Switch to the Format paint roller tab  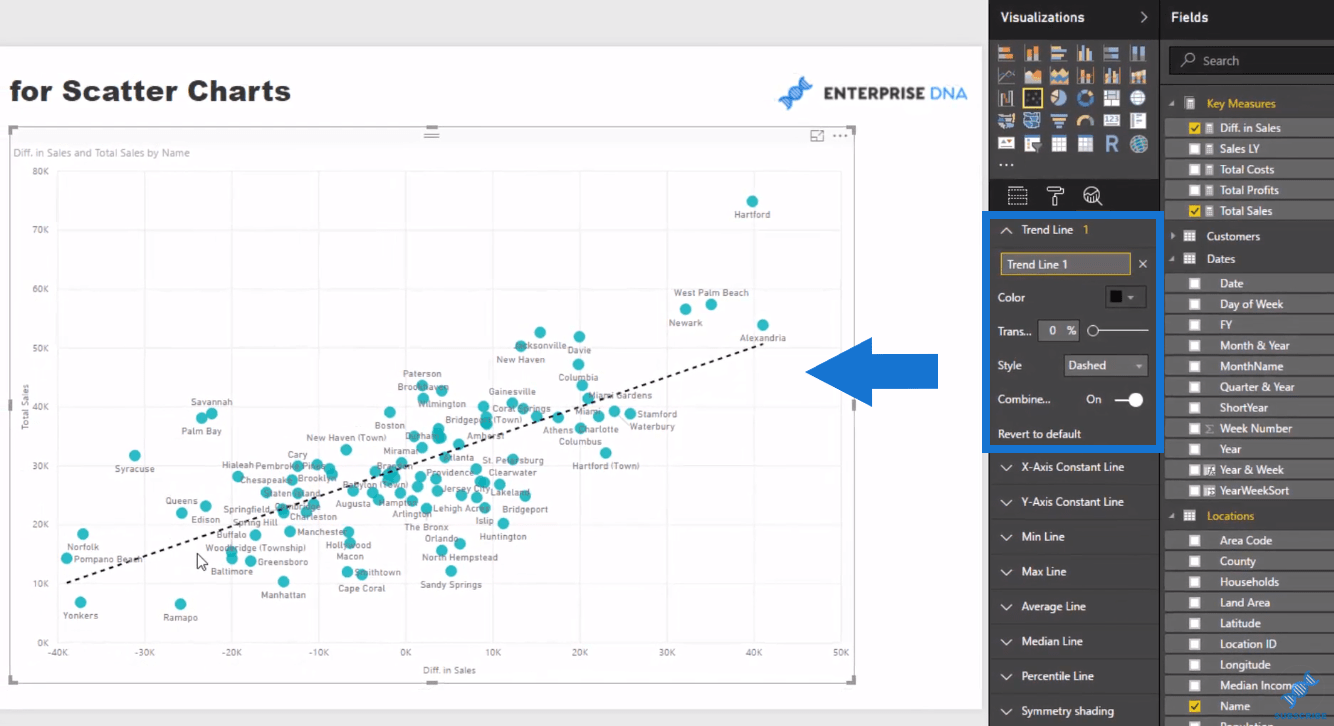pos(1055,196)
